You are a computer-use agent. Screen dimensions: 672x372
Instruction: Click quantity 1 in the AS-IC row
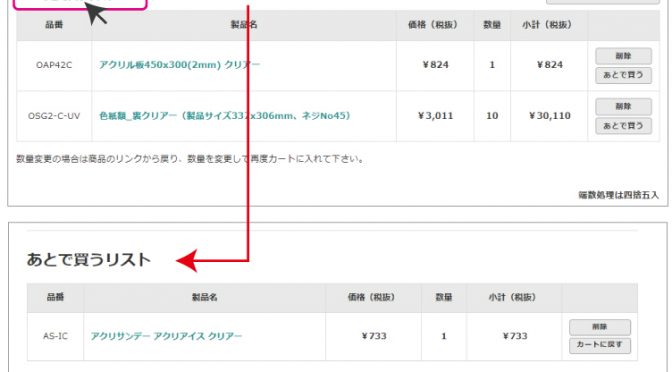444,336
